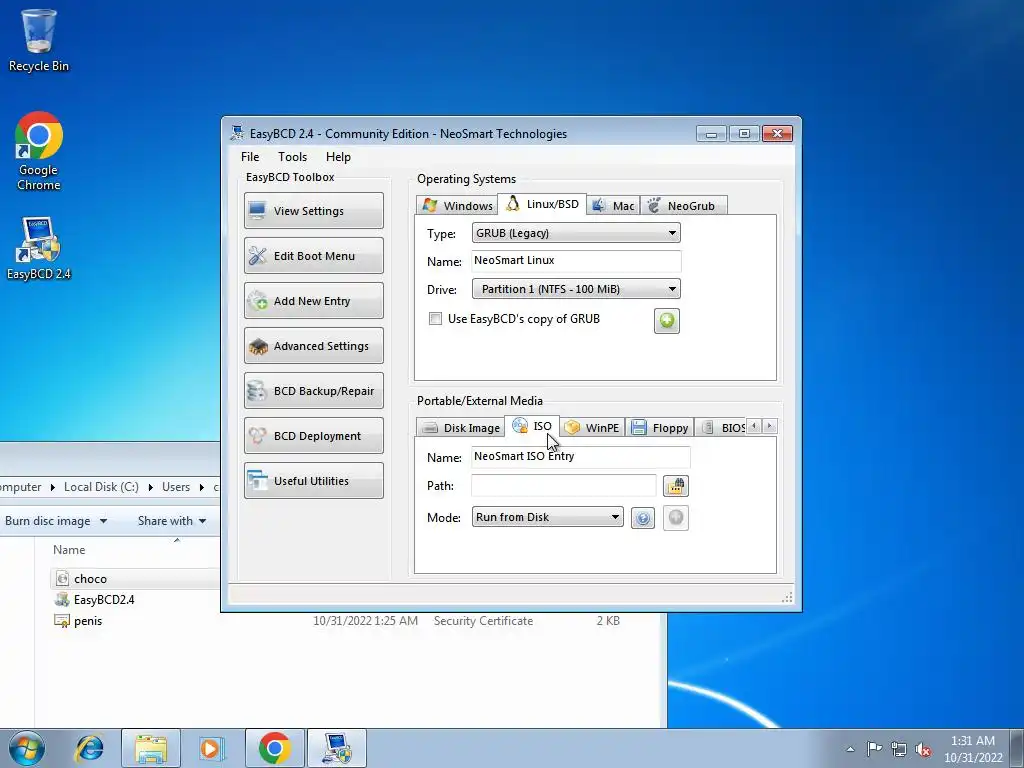Image resolution: width=1024 pixels, height=768 pixels.
Task: Open BCD Deployment section
Action: (313, 436)
